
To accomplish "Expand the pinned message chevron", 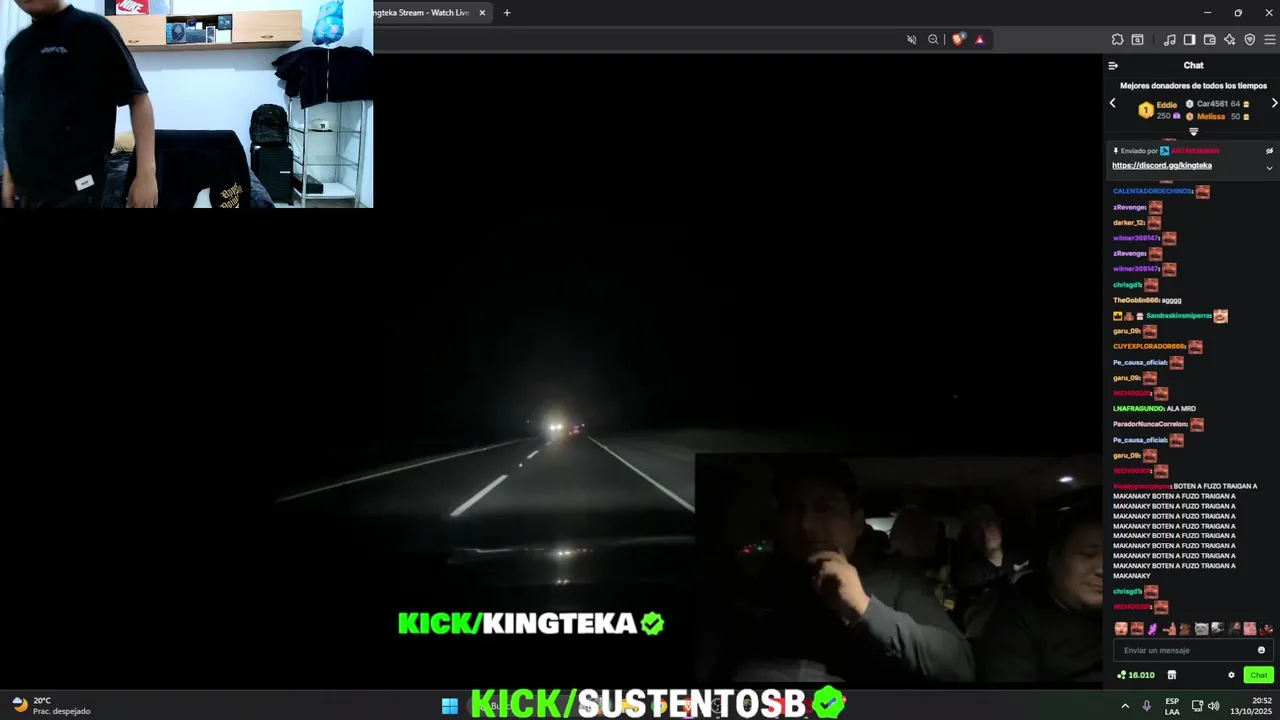I will click(x=1269, y=168).
